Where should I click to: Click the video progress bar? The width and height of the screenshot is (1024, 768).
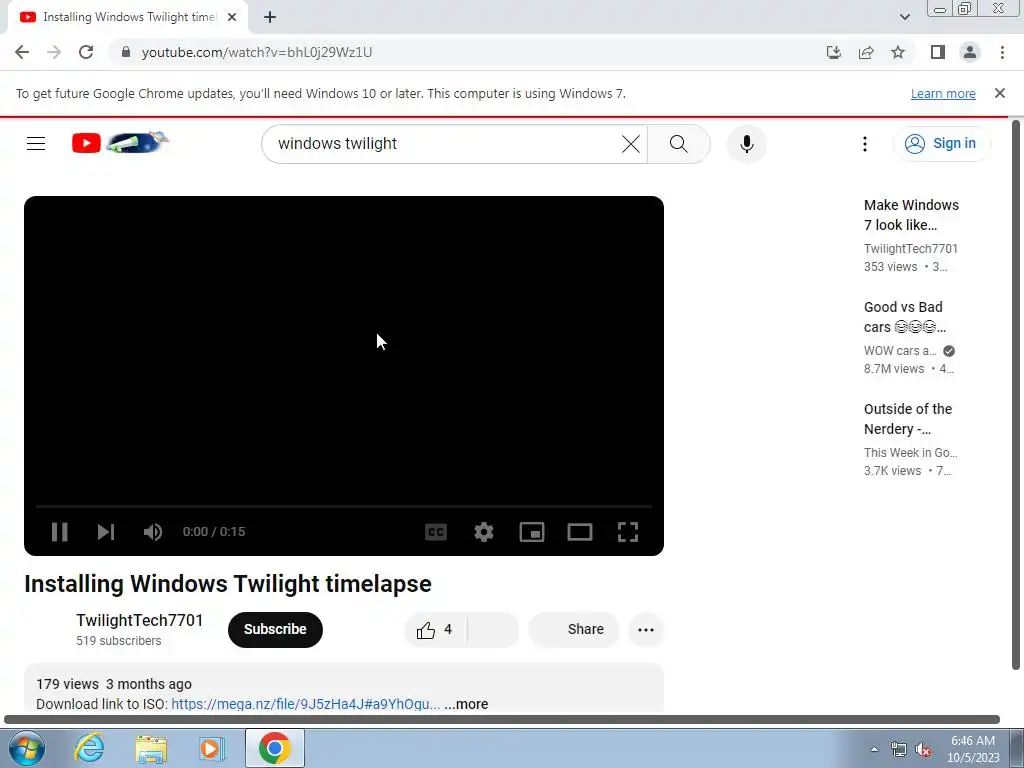344,506
